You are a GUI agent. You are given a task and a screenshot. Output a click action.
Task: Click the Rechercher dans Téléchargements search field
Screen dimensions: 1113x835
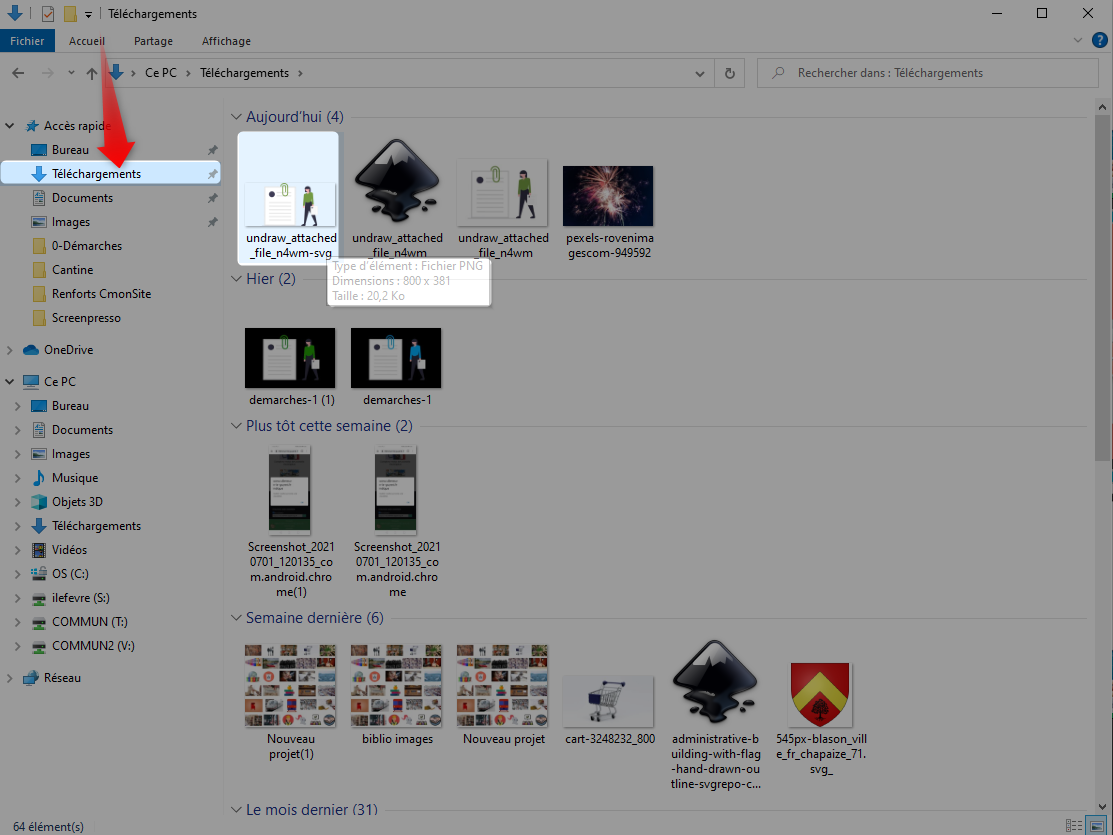(x=930, y=73)
